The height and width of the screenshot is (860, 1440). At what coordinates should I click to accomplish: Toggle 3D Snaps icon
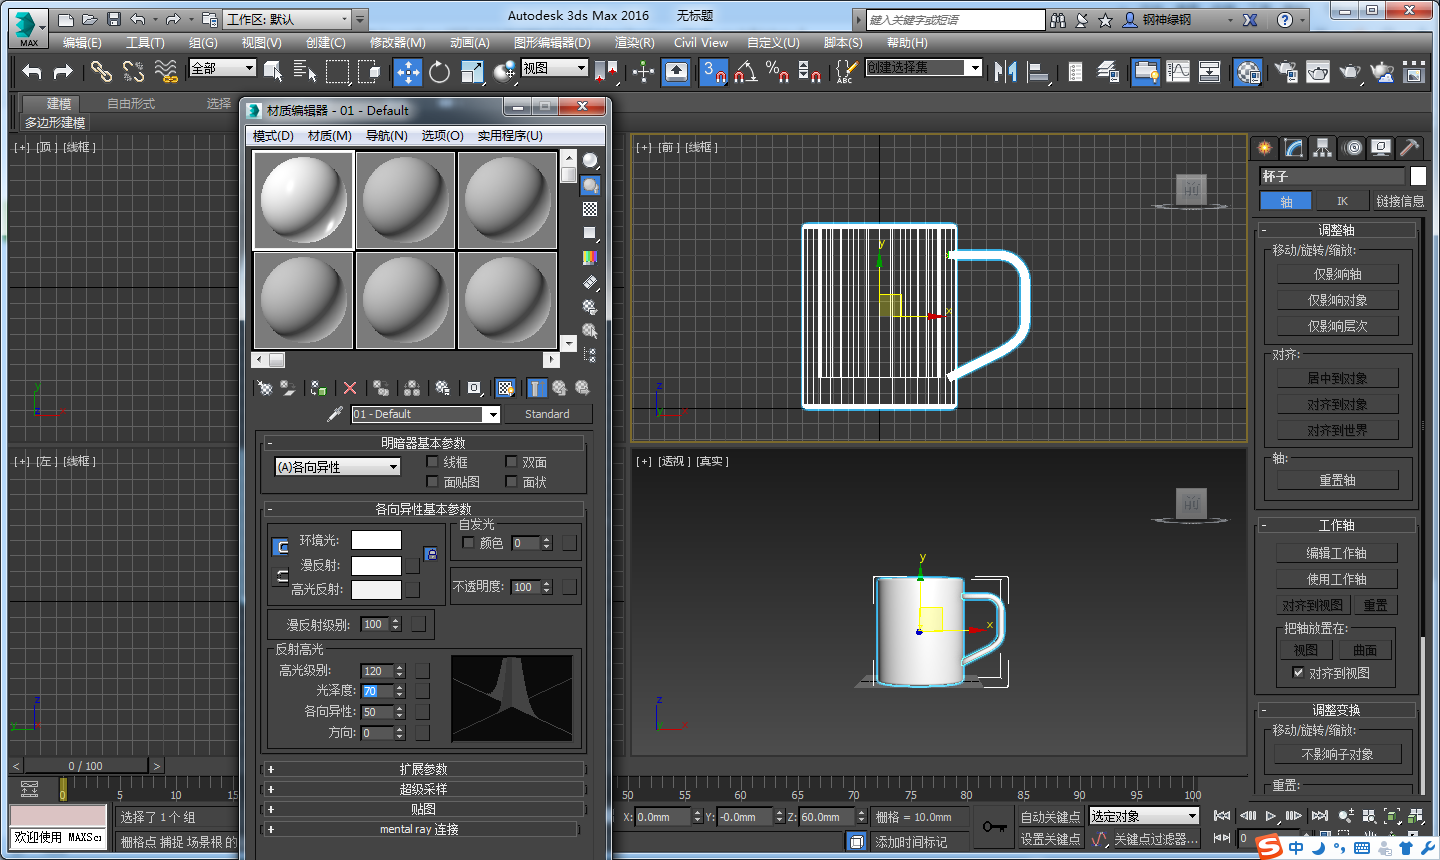coord(713,71)
